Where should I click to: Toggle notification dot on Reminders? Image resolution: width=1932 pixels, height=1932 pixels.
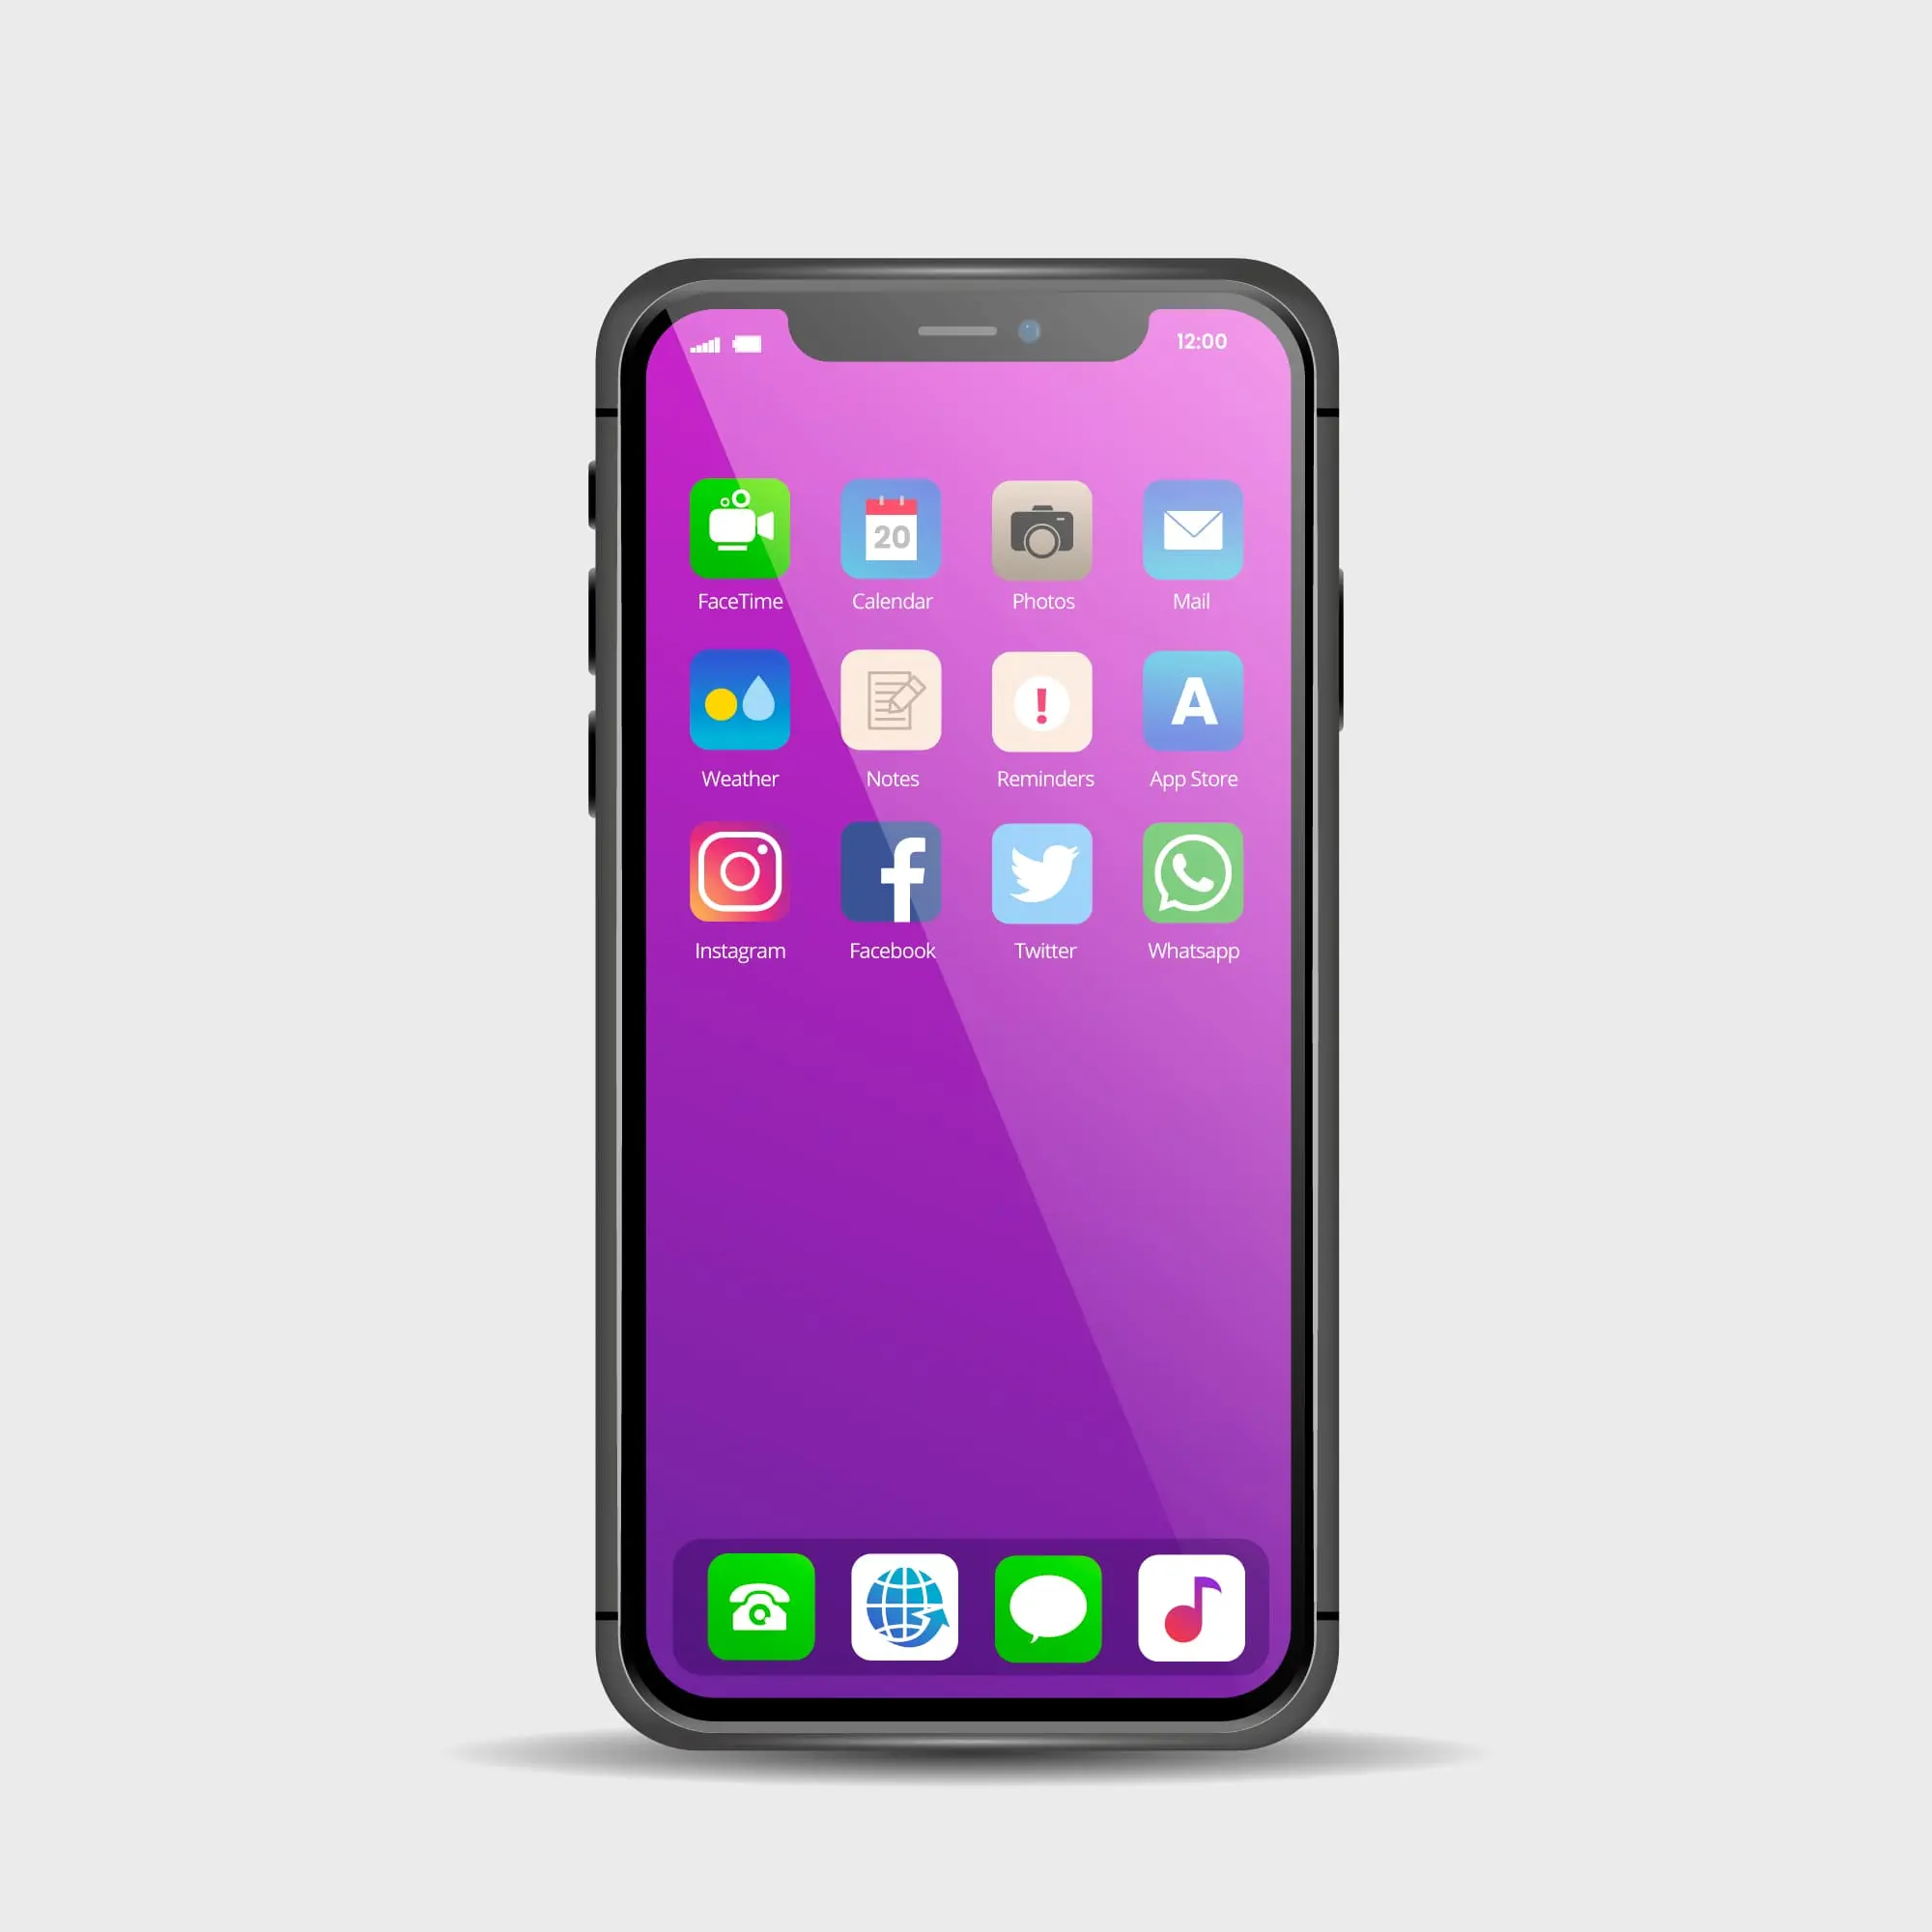click(1042, 708)
